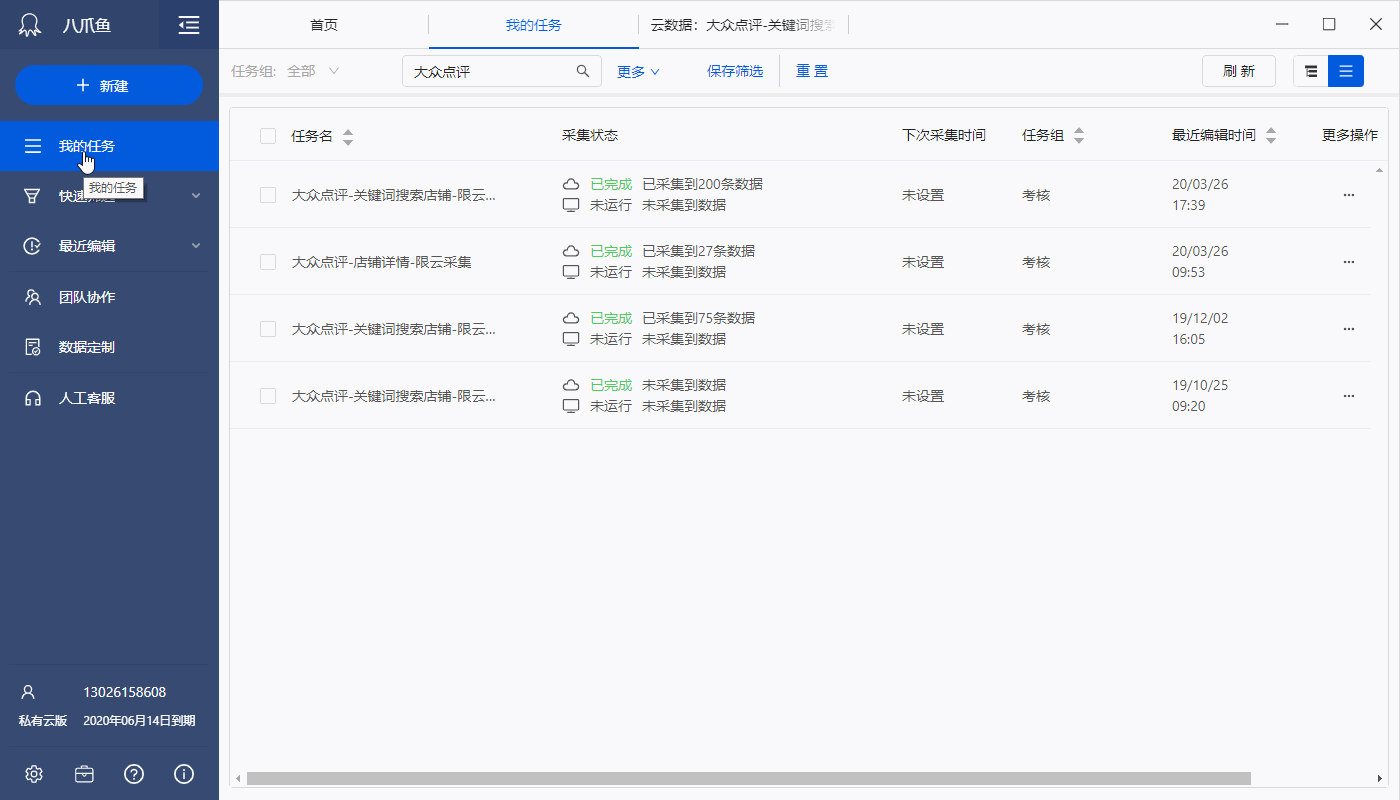Select 我的任务 in the sidebar

click(x=109, y=146)
